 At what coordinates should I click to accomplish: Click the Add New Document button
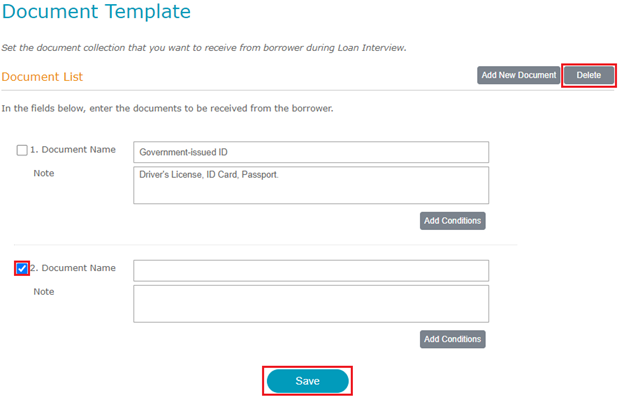(x=518, y=75)
